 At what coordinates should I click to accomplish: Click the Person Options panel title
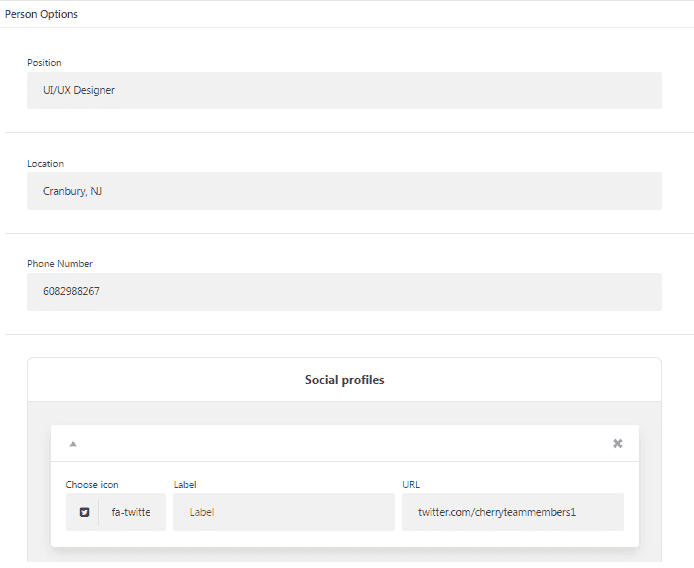(41, 14)
